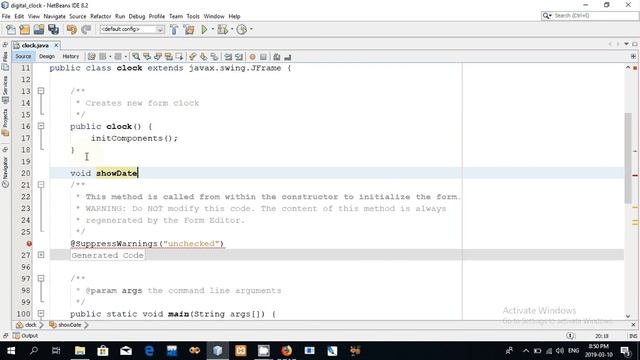The width and height of the screenshot is (640, 360).
Task: Select the clock.java editor tab
Action: point(35,45)
